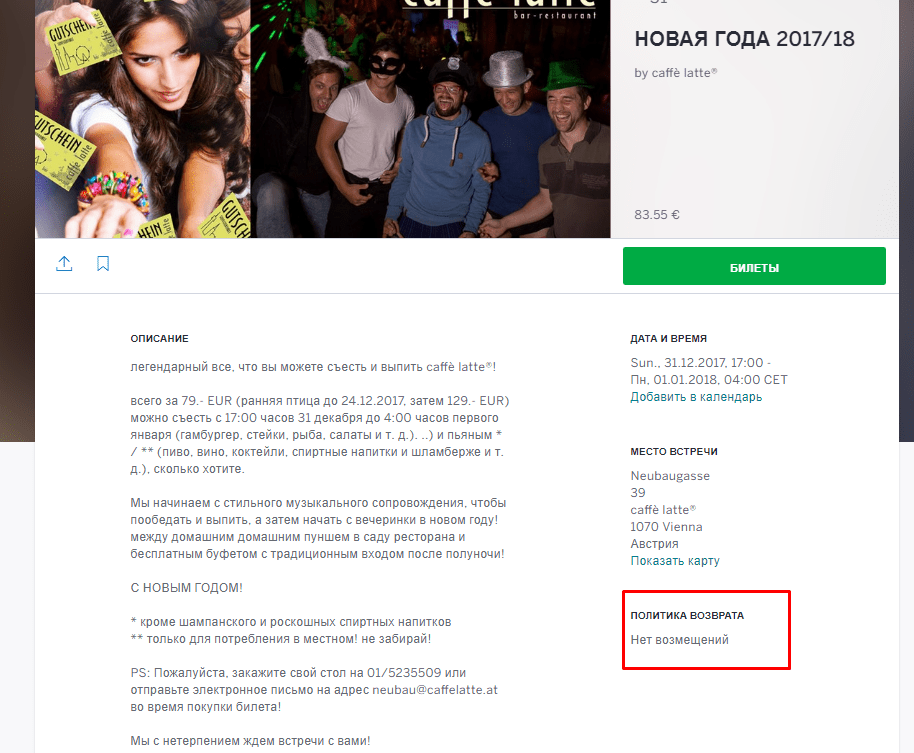
Task: Click the 83.55 € price
Action: click(657, 214)
